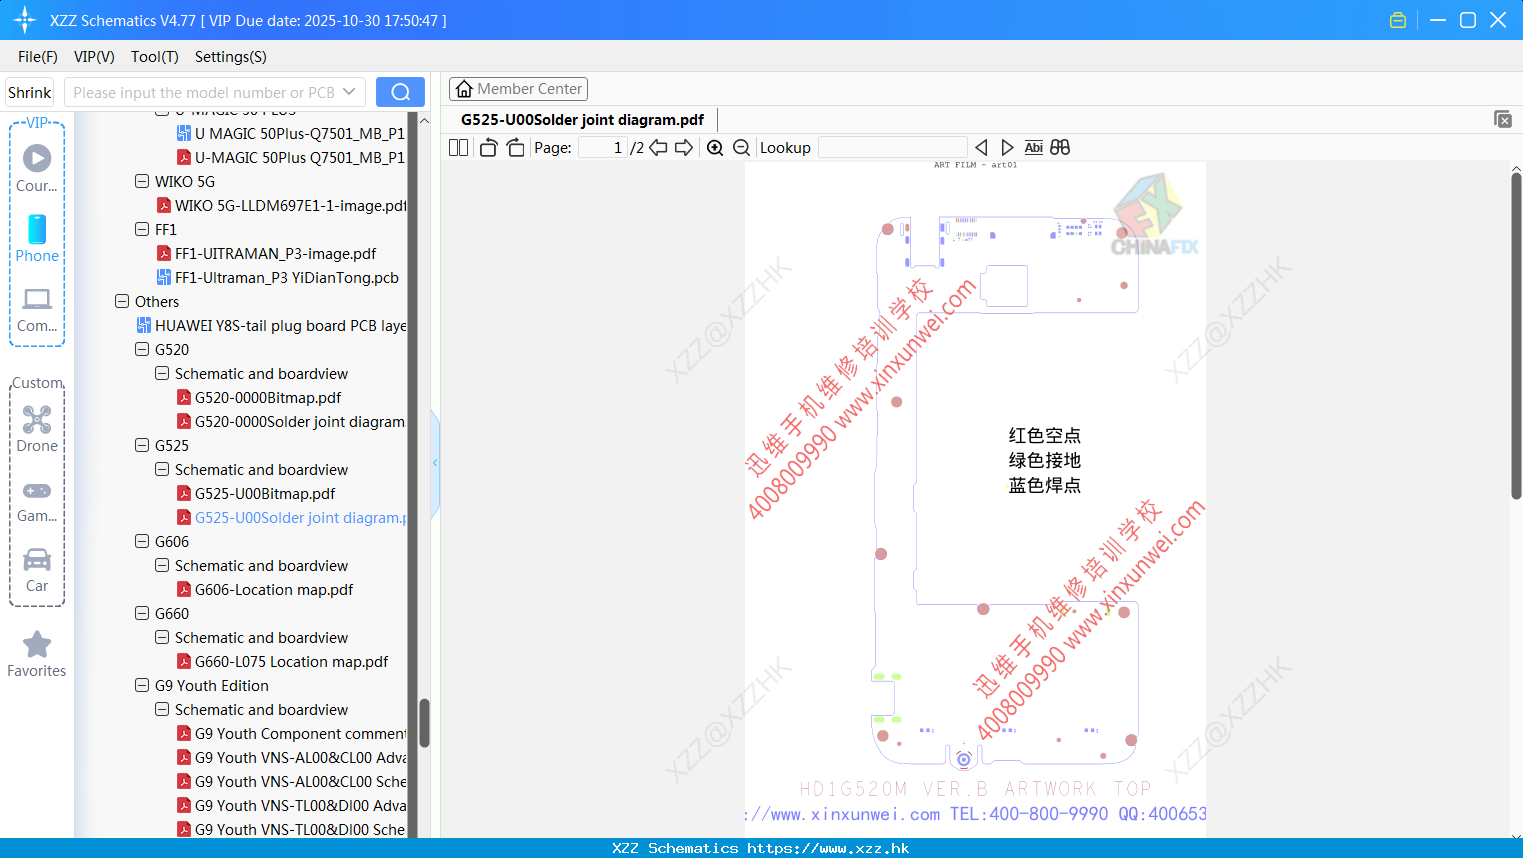Open U-MAGIC 50Plus Q7501_MB_P1 pdf
Viewport: 1523px width, 858px height.
(x=292, y=157)
